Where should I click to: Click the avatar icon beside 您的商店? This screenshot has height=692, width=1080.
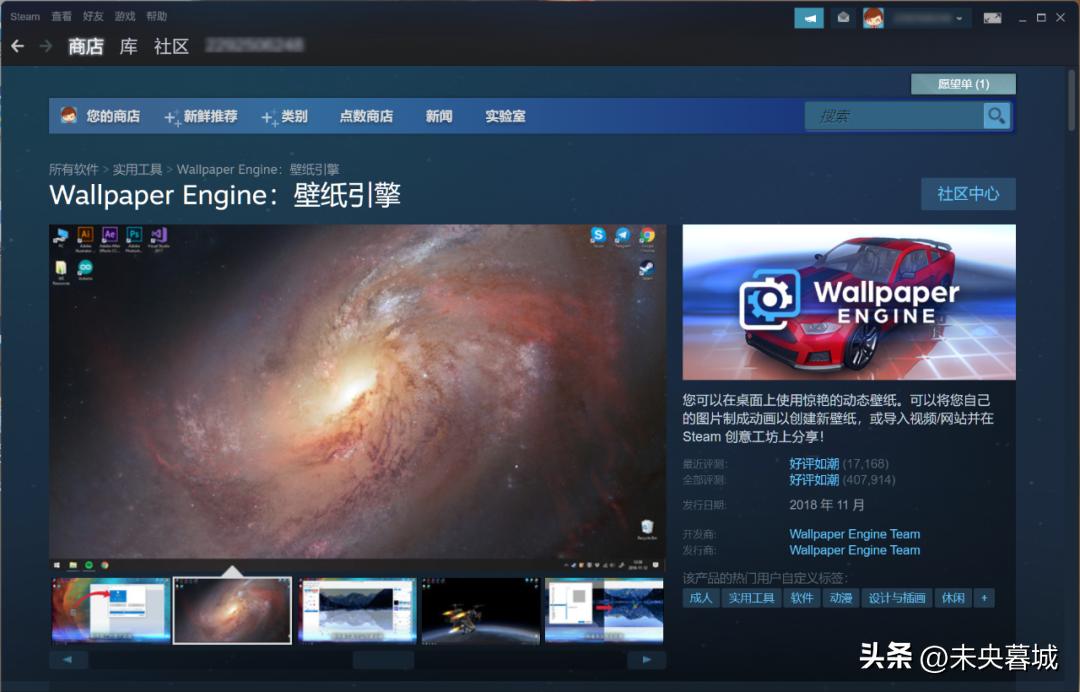[68, 115]
